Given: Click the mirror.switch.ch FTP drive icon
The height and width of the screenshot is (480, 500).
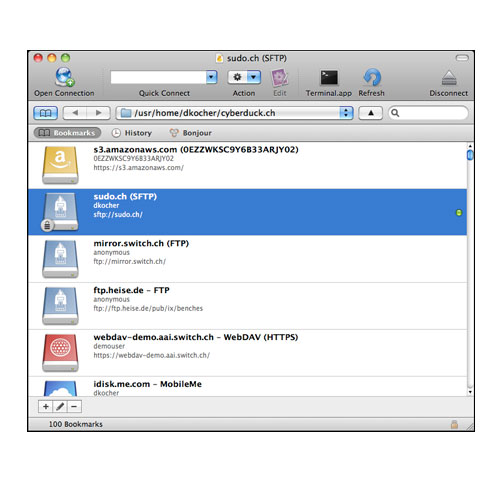Looking at the screenshot, I should point(60,259).
